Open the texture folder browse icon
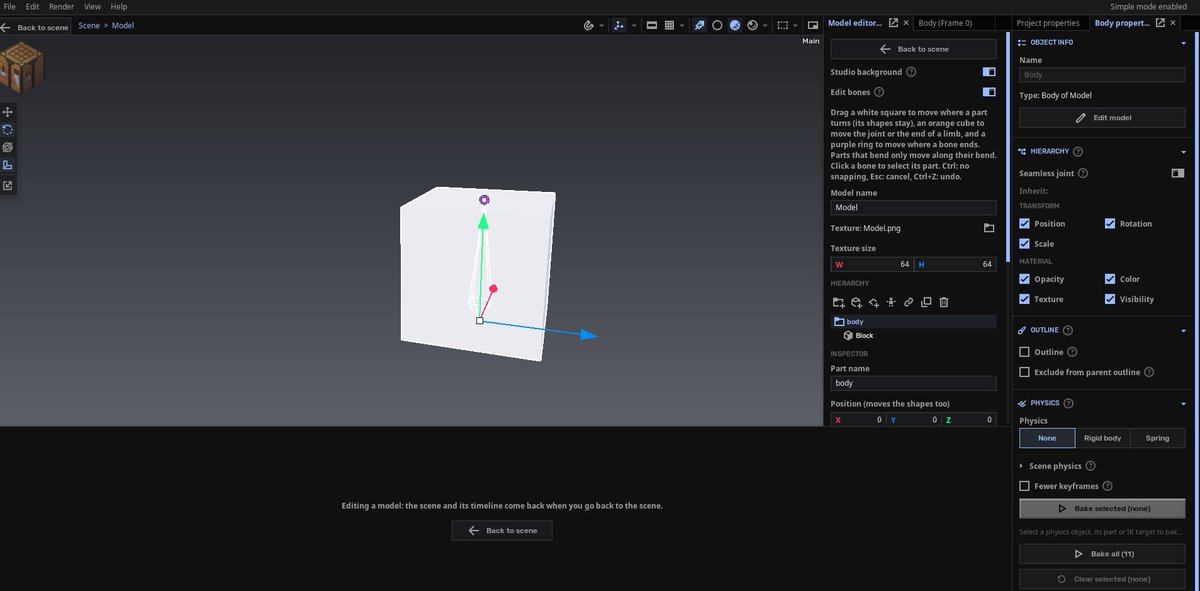The height and width of the screenshot is (591, 1200). click(989, 228)
